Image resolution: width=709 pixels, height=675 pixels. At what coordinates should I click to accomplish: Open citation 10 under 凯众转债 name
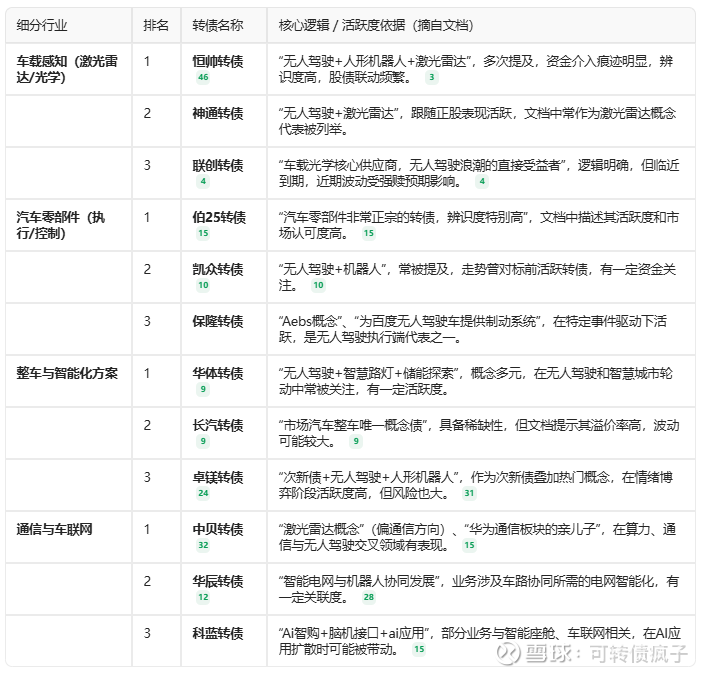(x=203, y=285)
